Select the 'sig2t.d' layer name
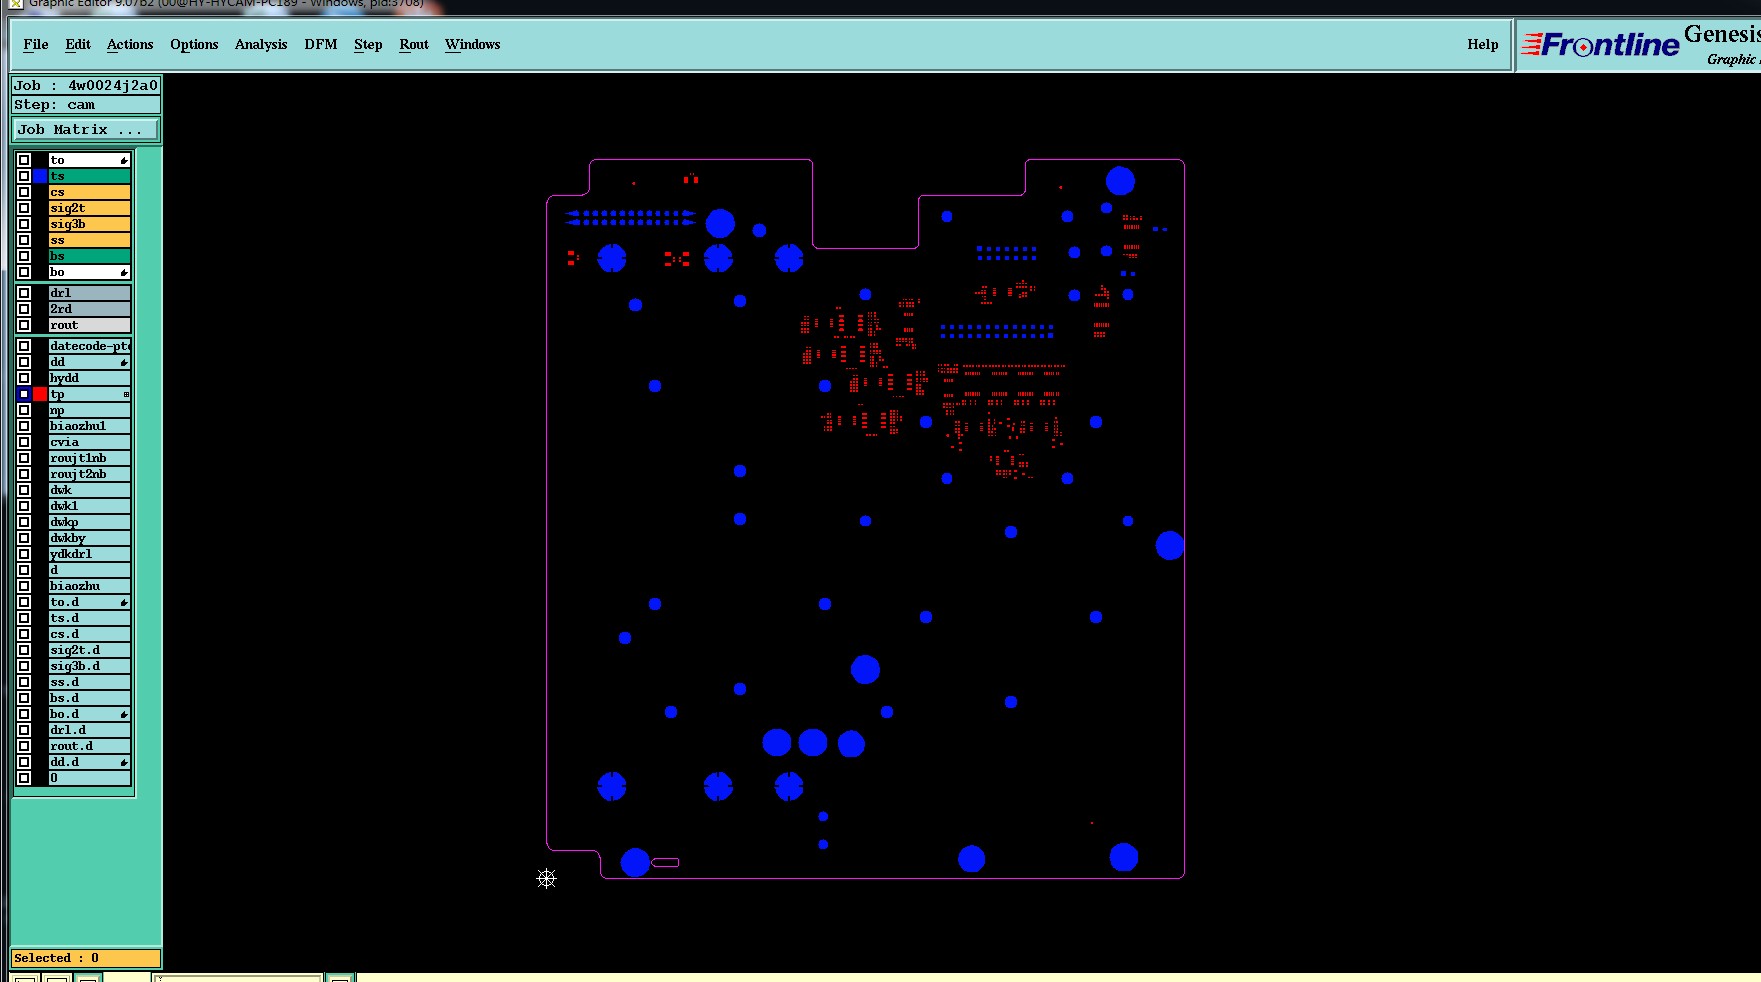The image size is (1761, 982). 90,650
